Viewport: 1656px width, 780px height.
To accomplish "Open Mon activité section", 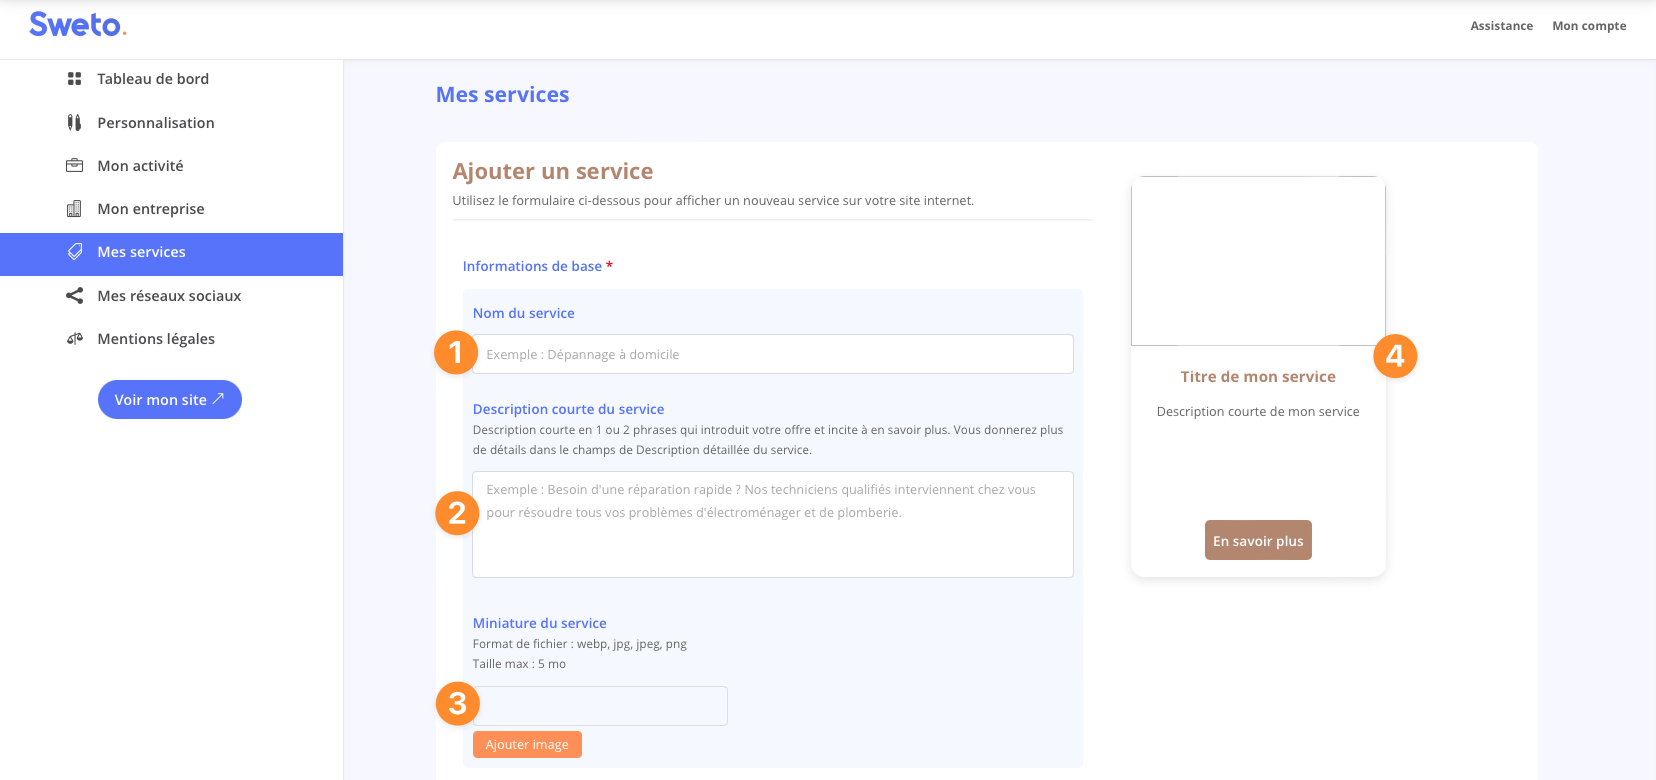I will click(x=140, y=166).
